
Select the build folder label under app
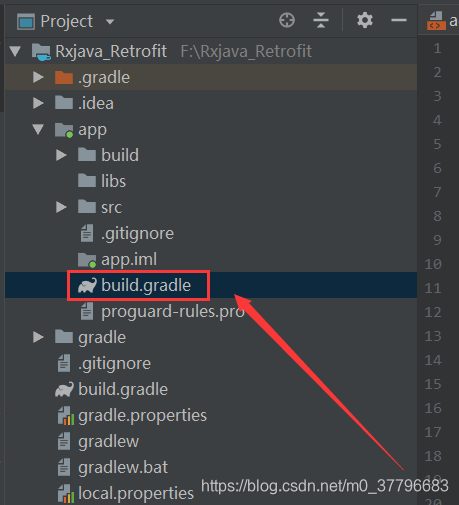coord(120,155)
